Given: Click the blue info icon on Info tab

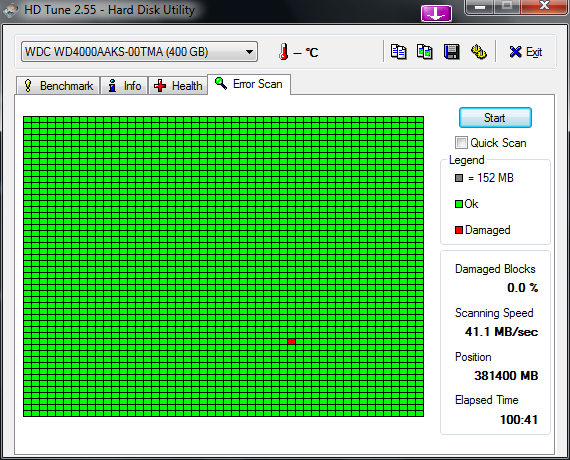Looking at the screenshot, I should pyautogui.click(x=112, y=85).
